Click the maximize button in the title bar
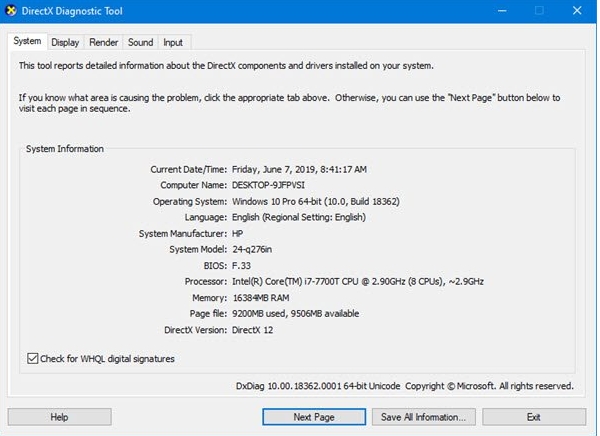 coord(539,11)
